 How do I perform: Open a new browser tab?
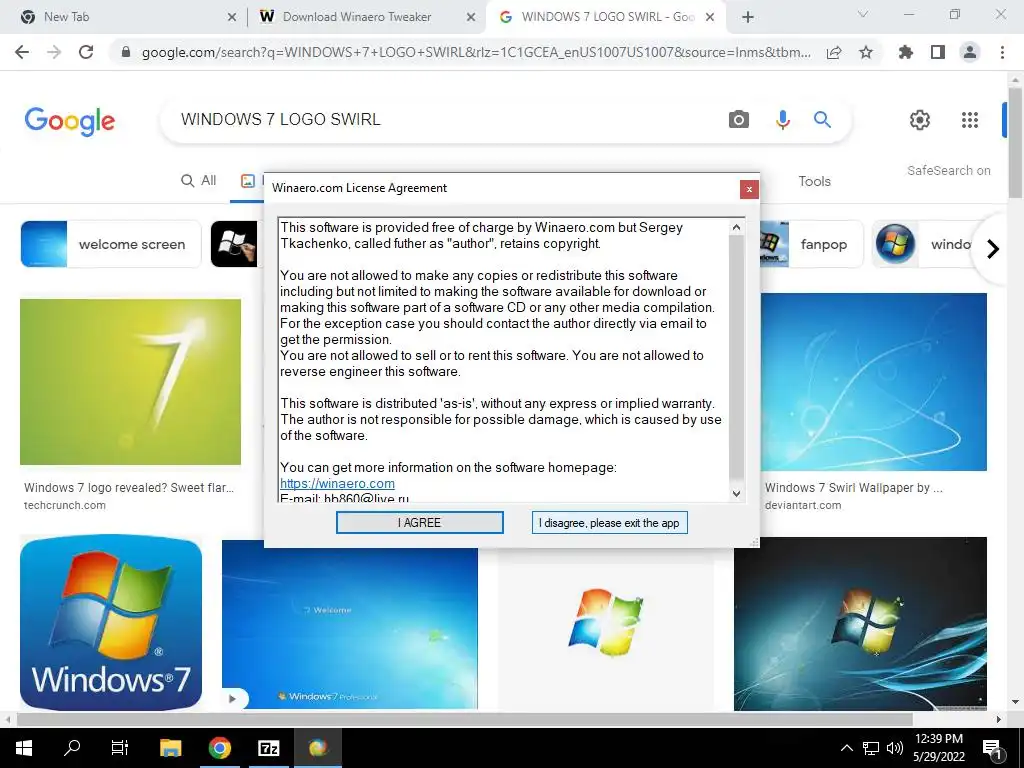click(748, 18)
